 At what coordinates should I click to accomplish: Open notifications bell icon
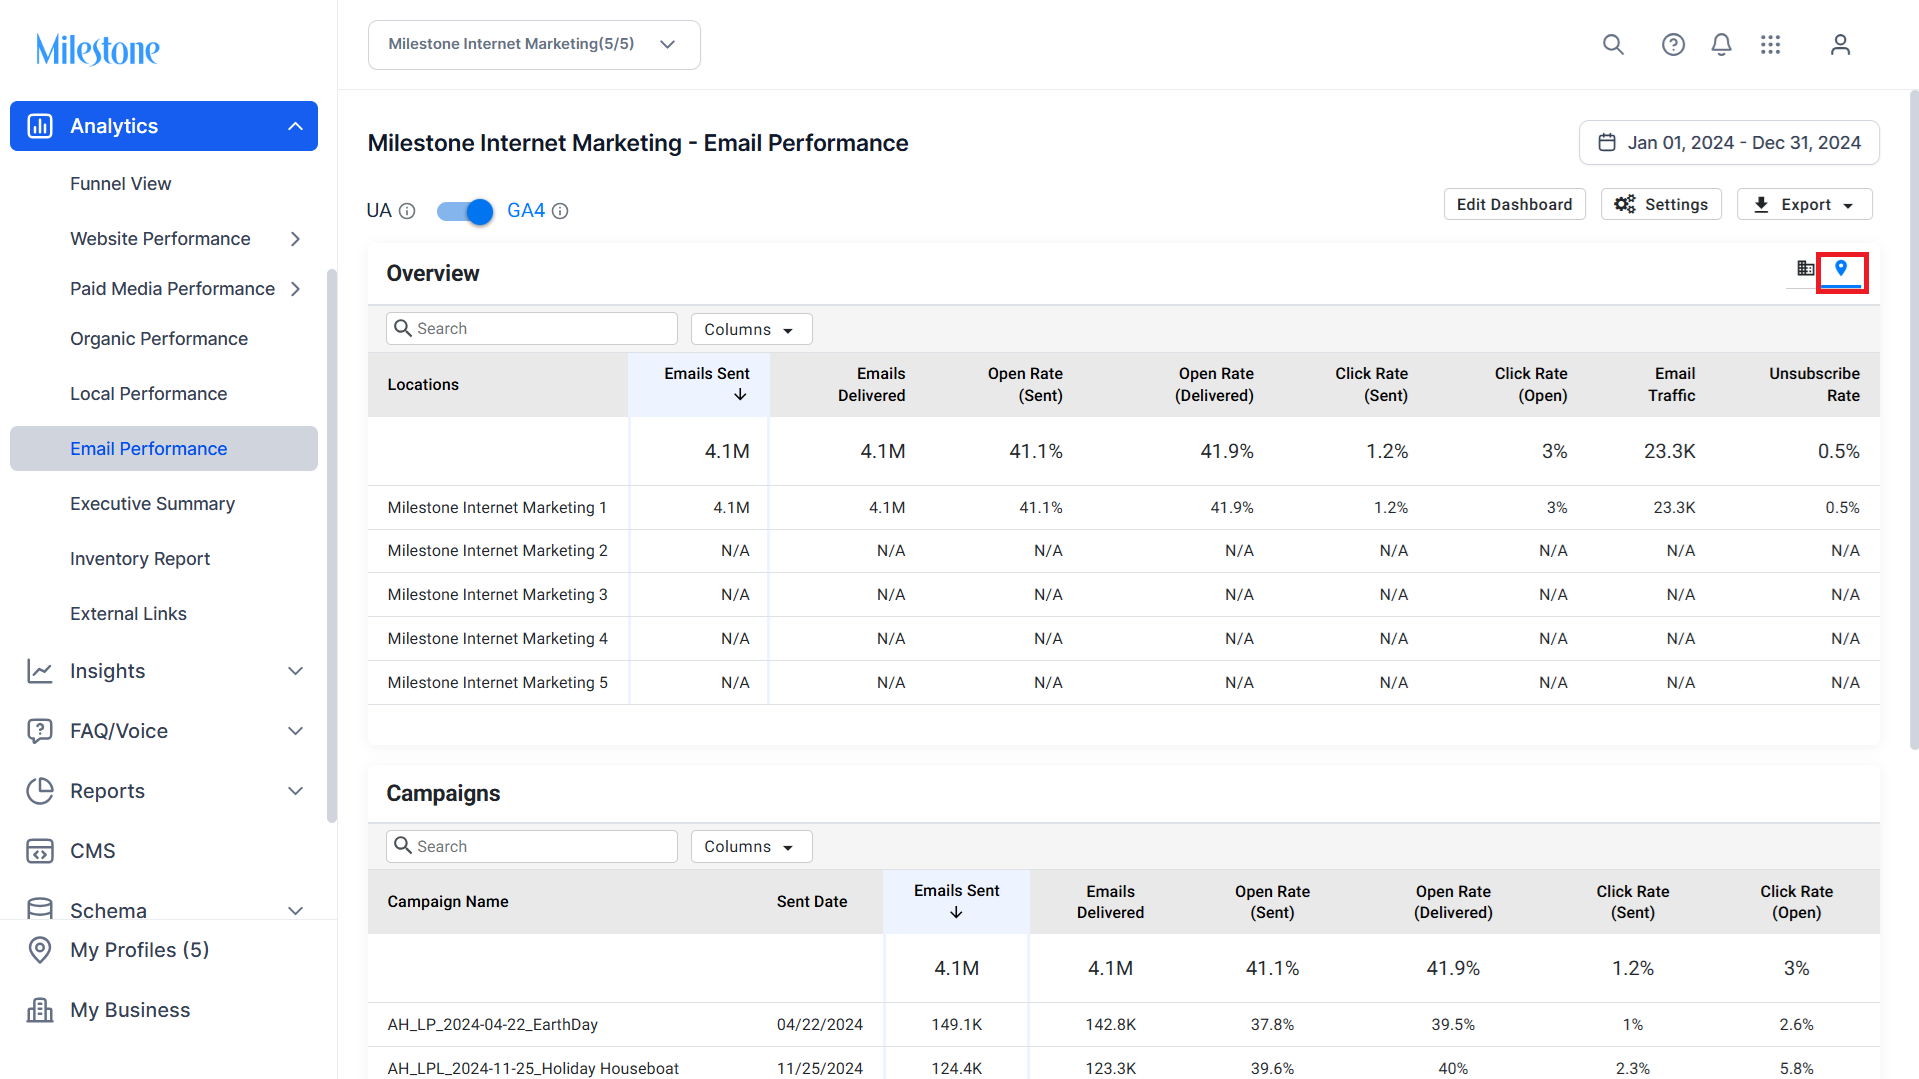pos(1721,44)
